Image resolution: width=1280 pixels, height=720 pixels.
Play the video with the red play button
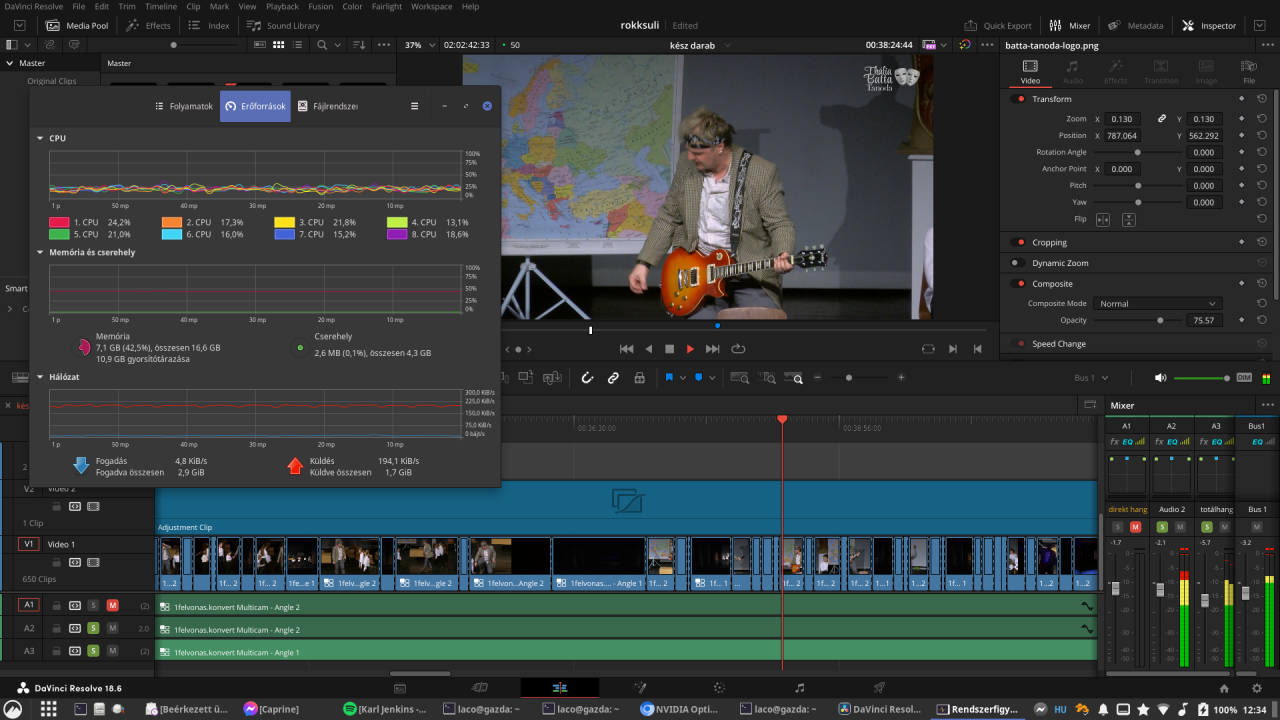(690, 349)
